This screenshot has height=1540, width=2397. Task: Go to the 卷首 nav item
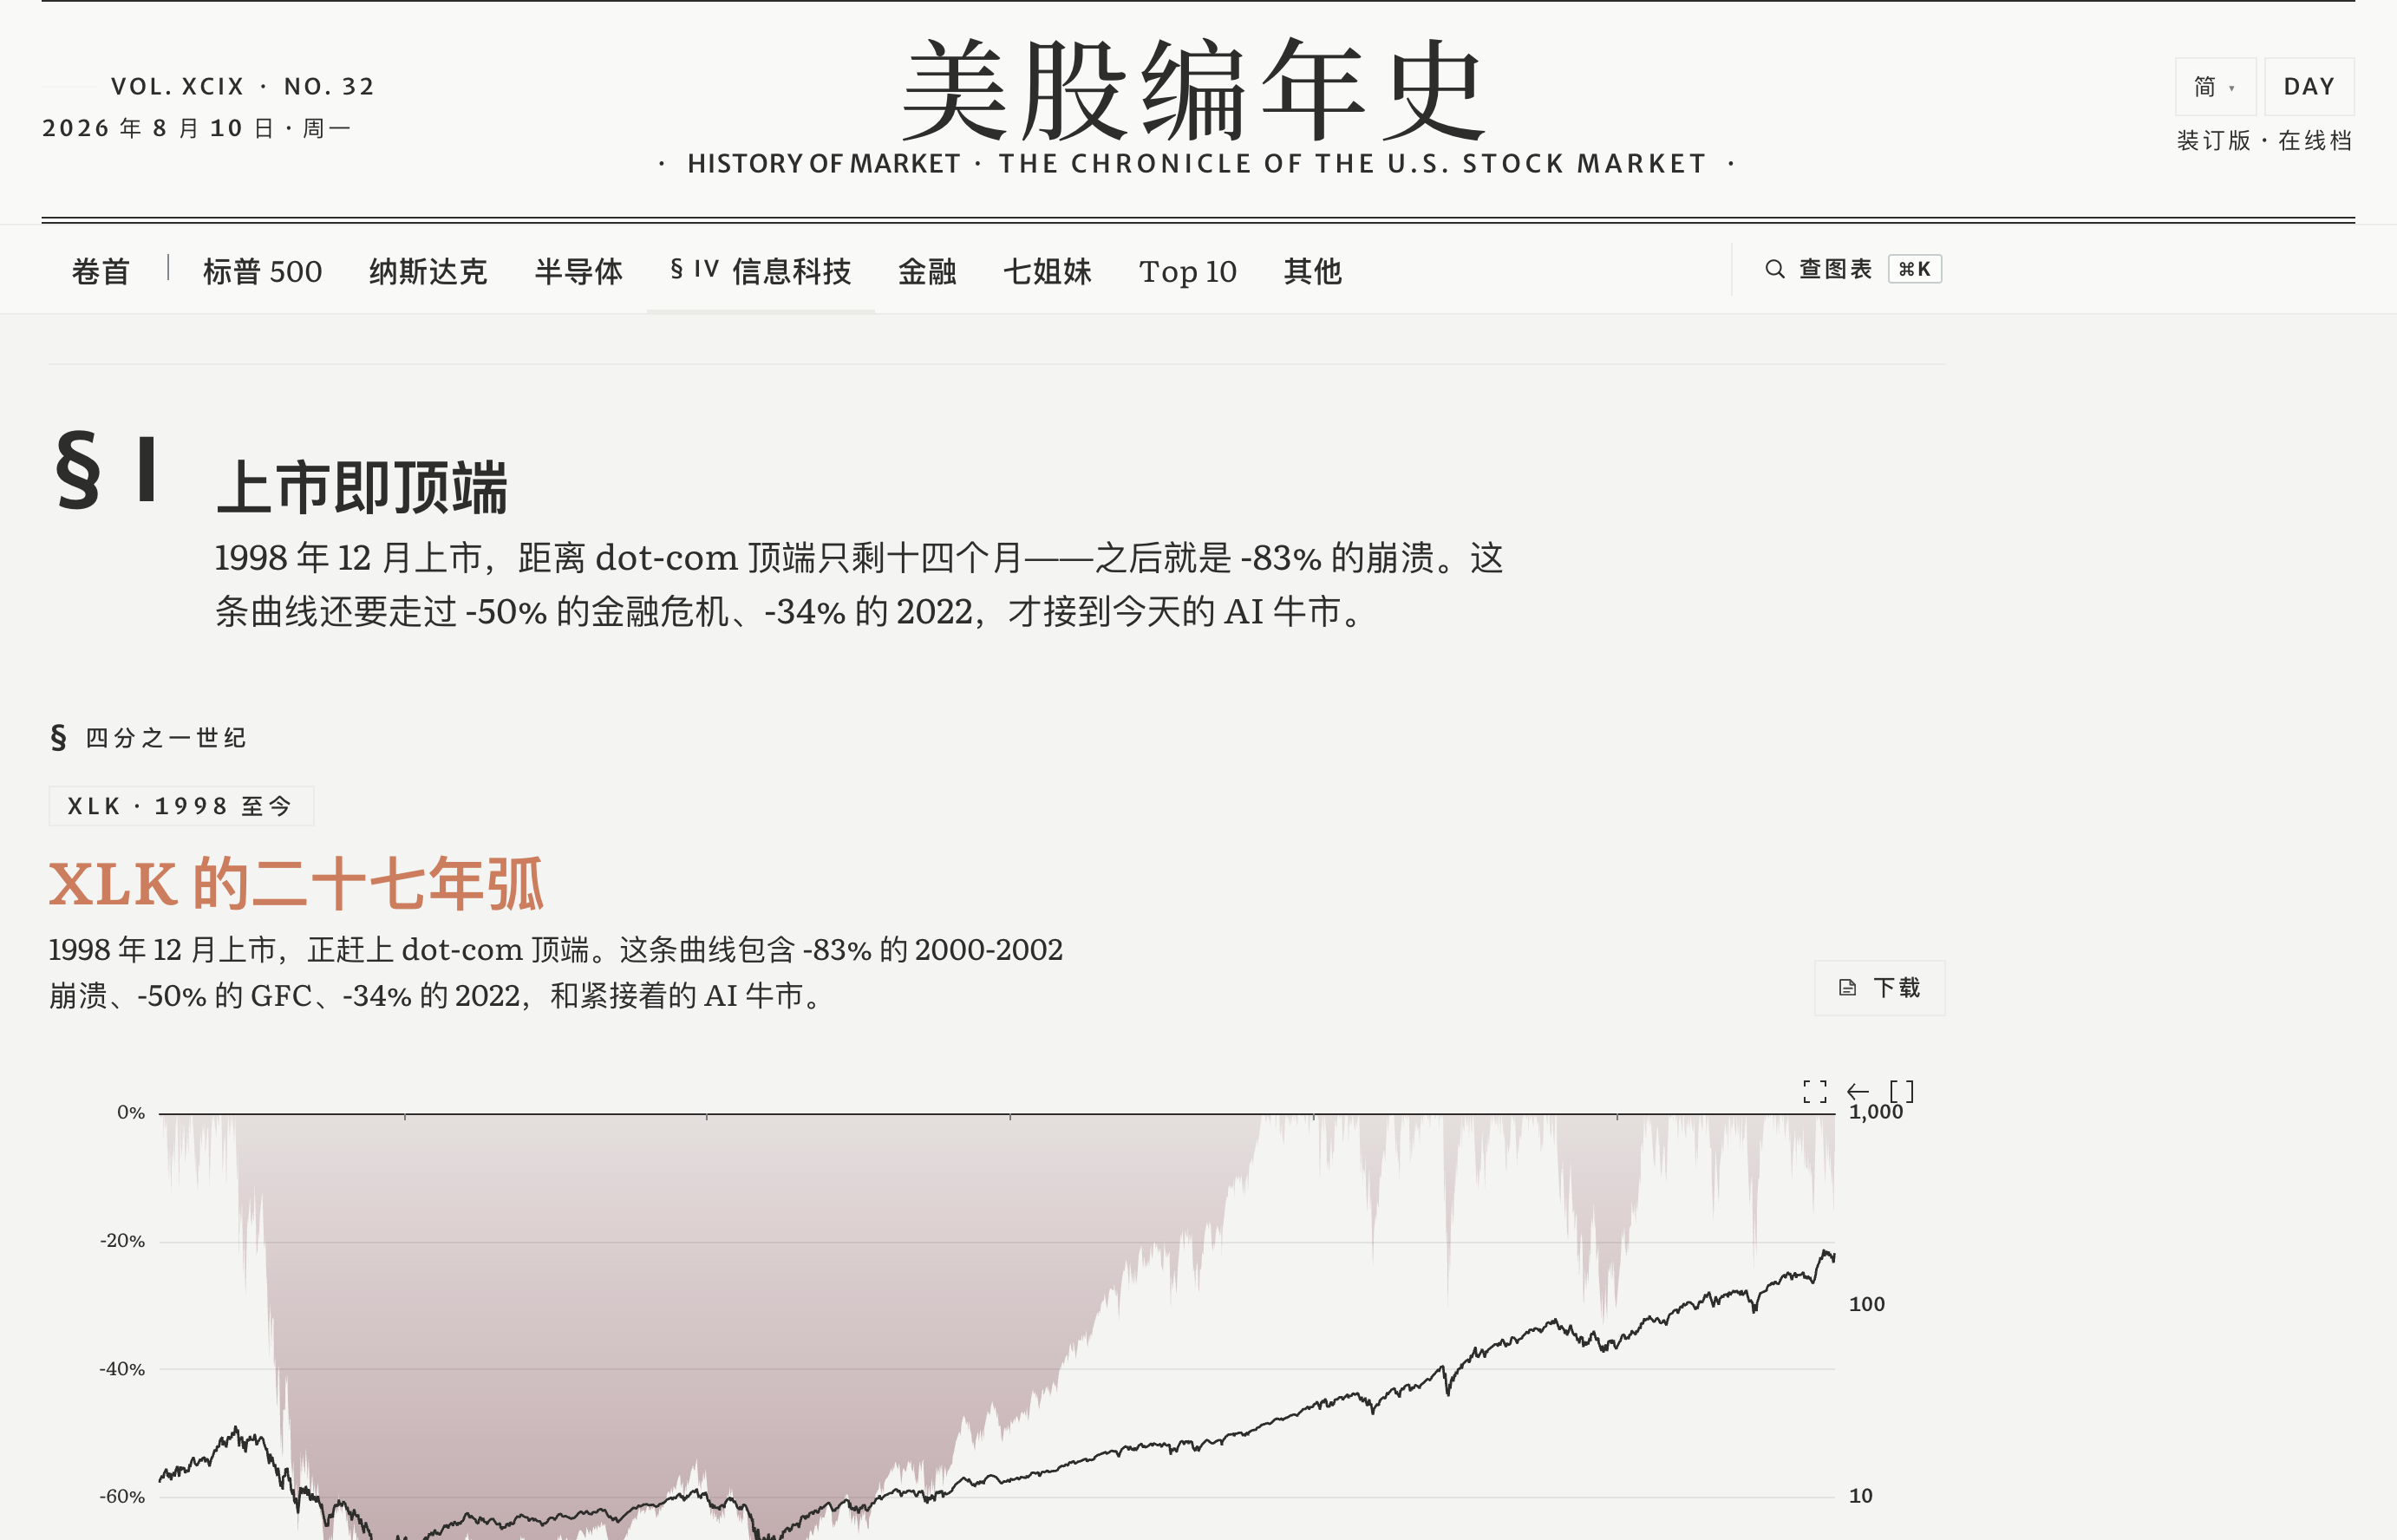click(x=101, y=271)
